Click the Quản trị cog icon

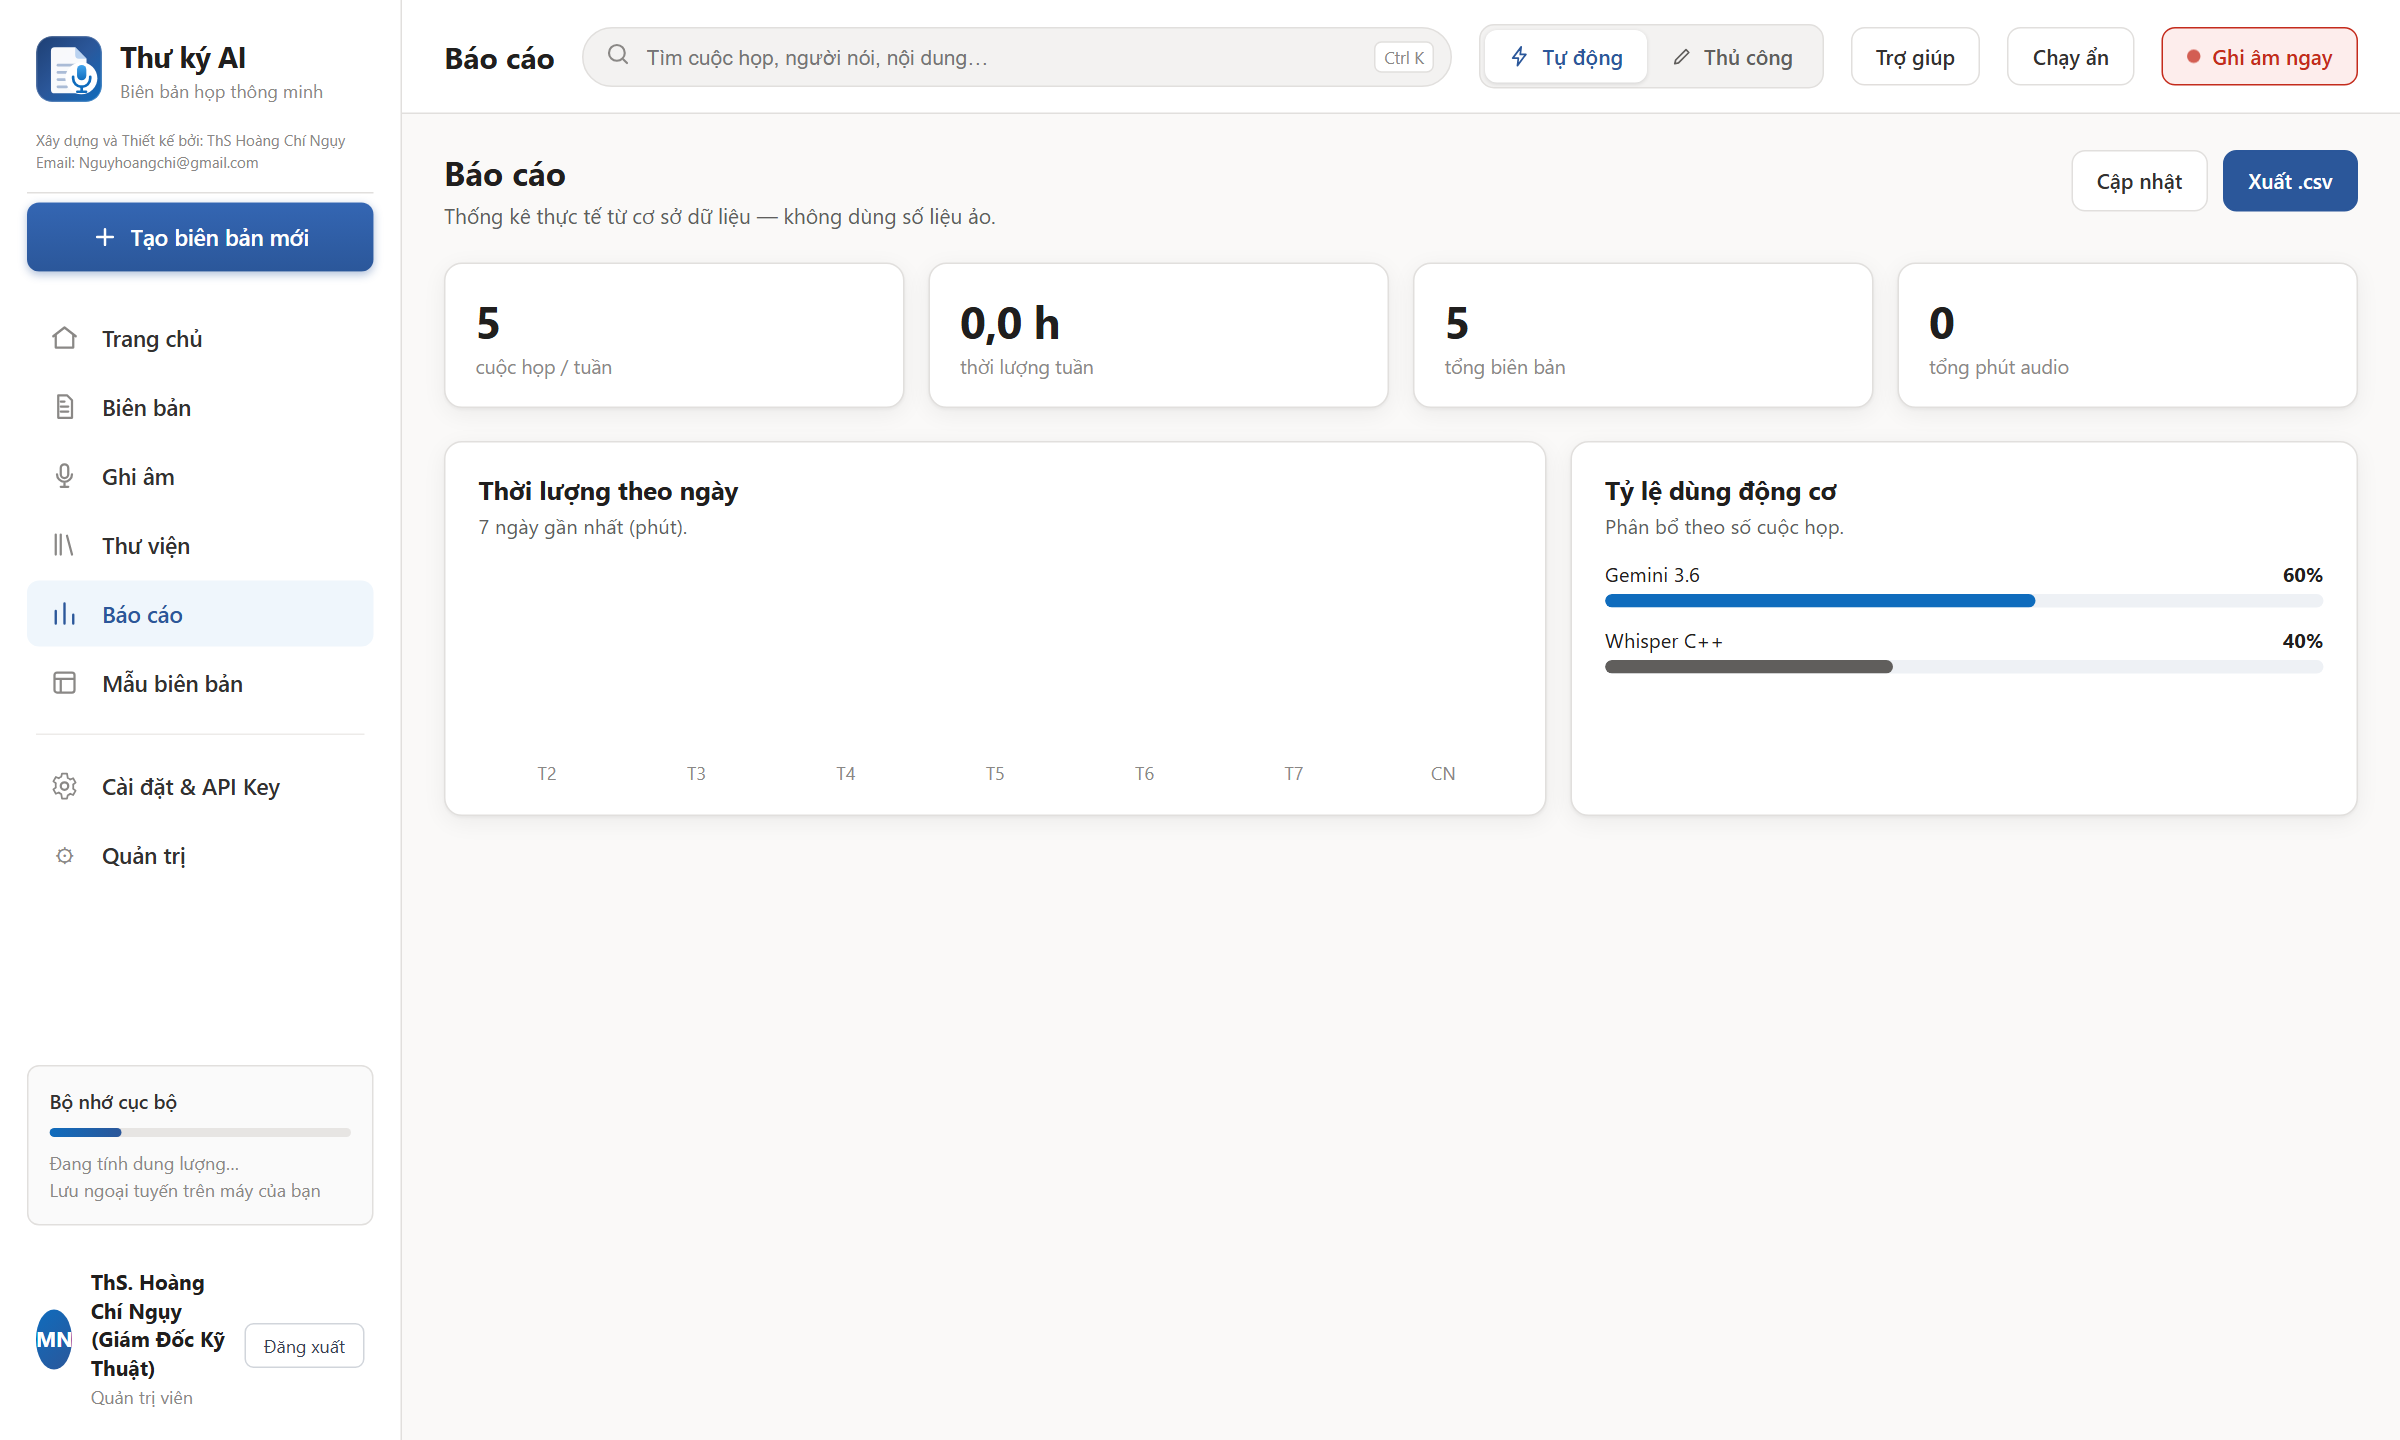point(64,855)
